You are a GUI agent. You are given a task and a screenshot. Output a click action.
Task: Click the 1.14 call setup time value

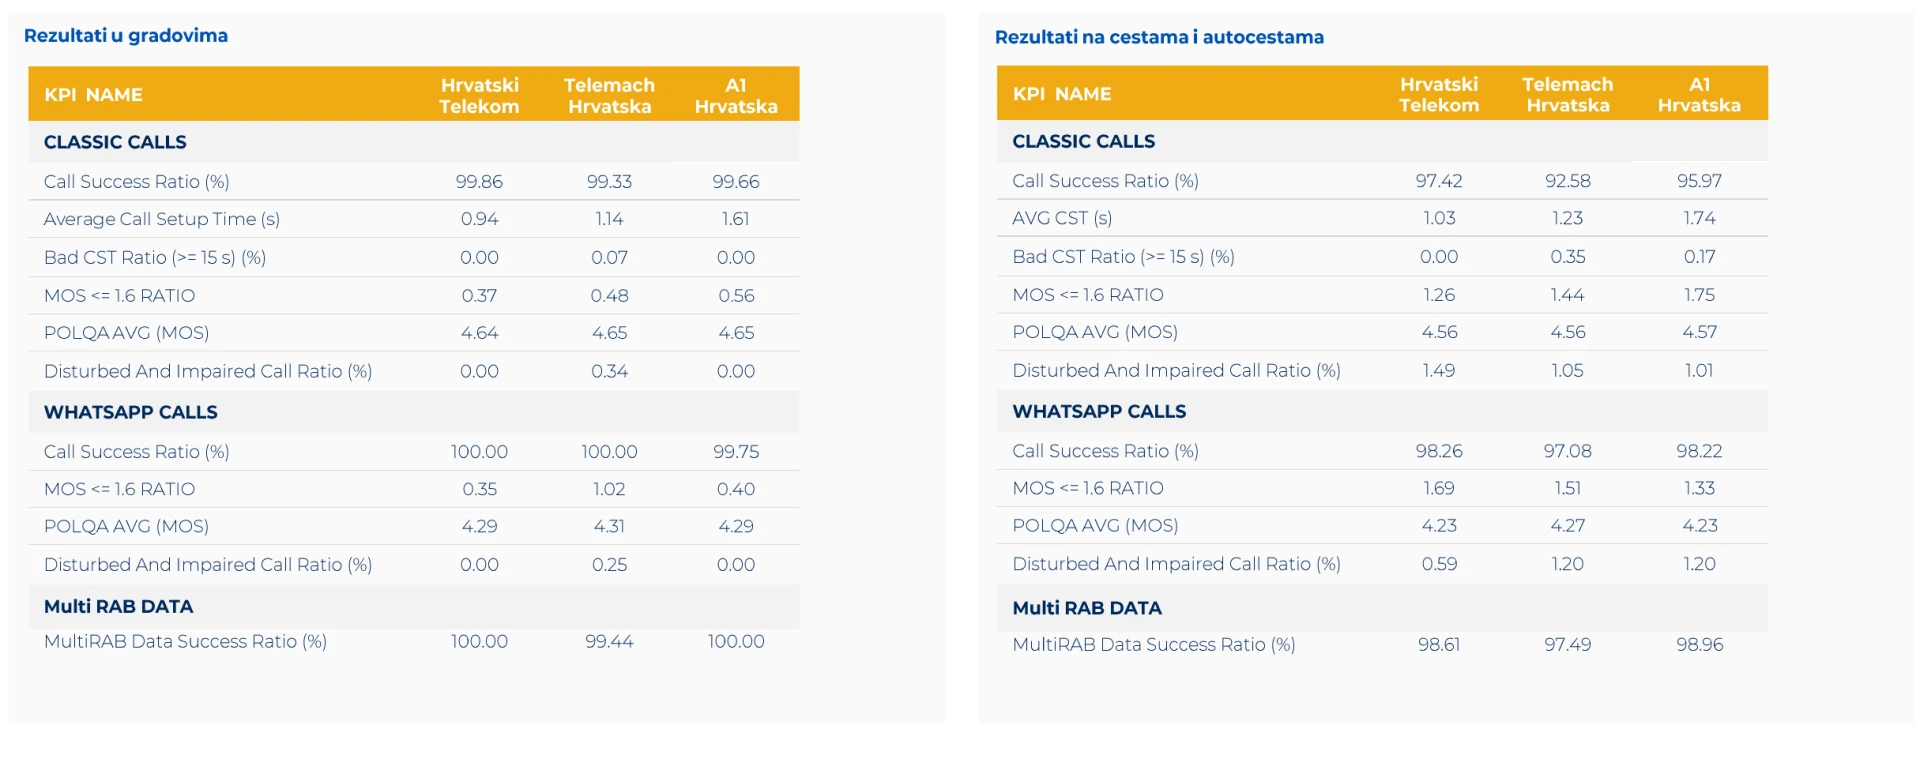[609, 219]
